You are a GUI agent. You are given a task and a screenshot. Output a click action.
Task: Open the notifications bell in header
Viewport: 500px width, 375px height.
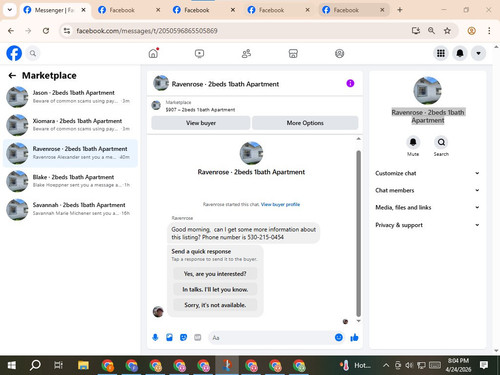(x=460, y=53)
